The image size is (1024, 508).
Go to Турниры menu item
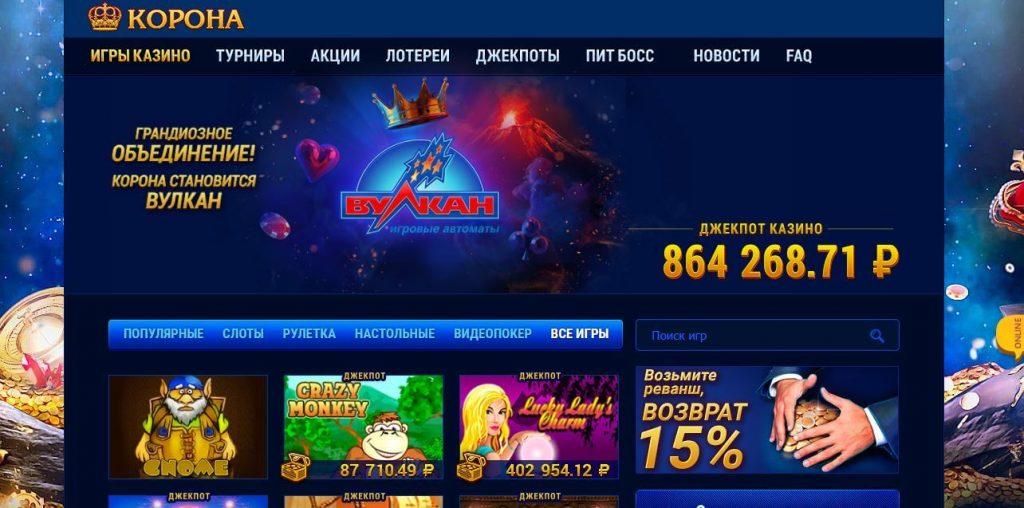(250, 56)
